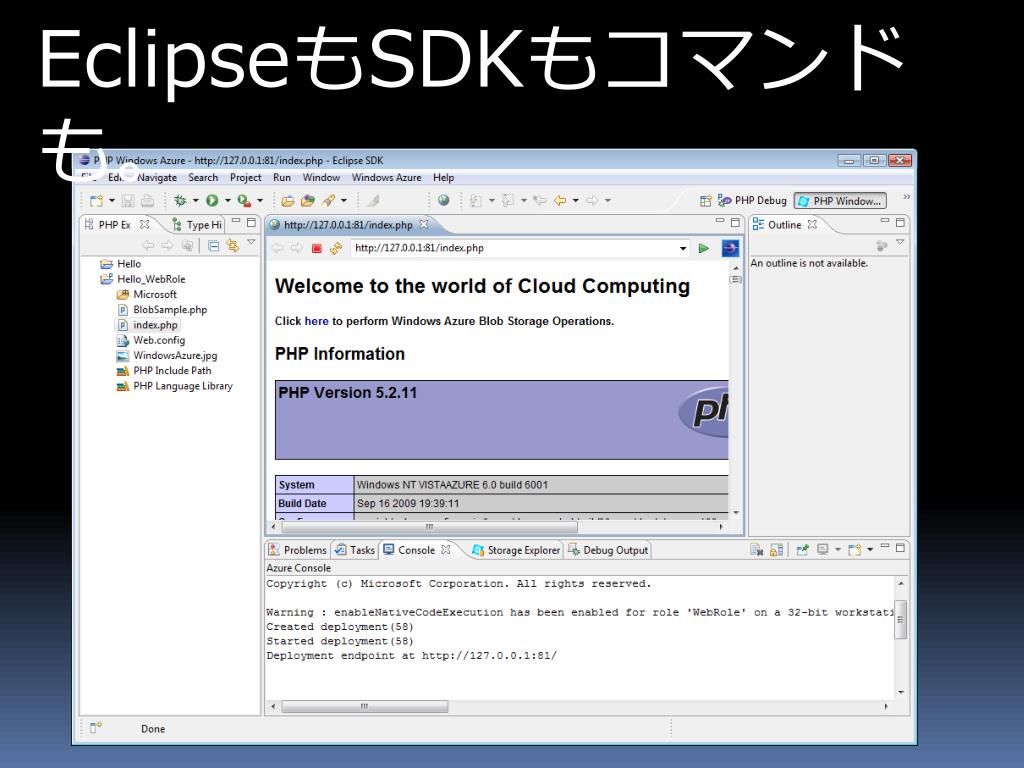Click Link with Editor icon in PHP Explorer
The height and width of the screenshot is (768, 1024).
232,246
